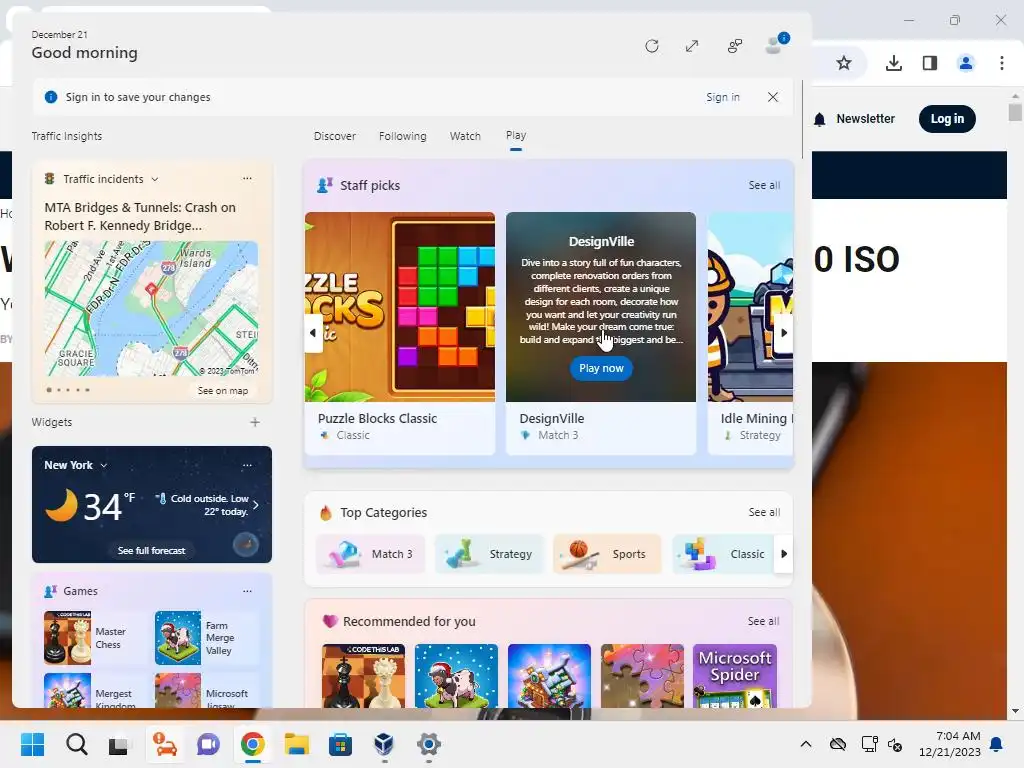Screen dimensions: 1024x768
Task: Select Strategy category
Action: (489, 554)
